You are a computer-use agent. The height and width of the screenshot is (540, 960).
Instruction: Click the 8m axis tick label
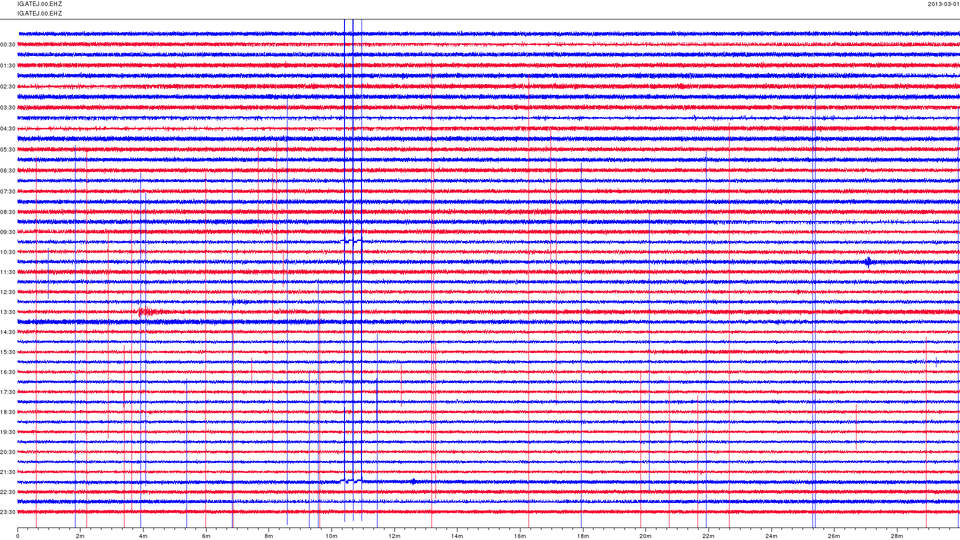tap(269, 536)
